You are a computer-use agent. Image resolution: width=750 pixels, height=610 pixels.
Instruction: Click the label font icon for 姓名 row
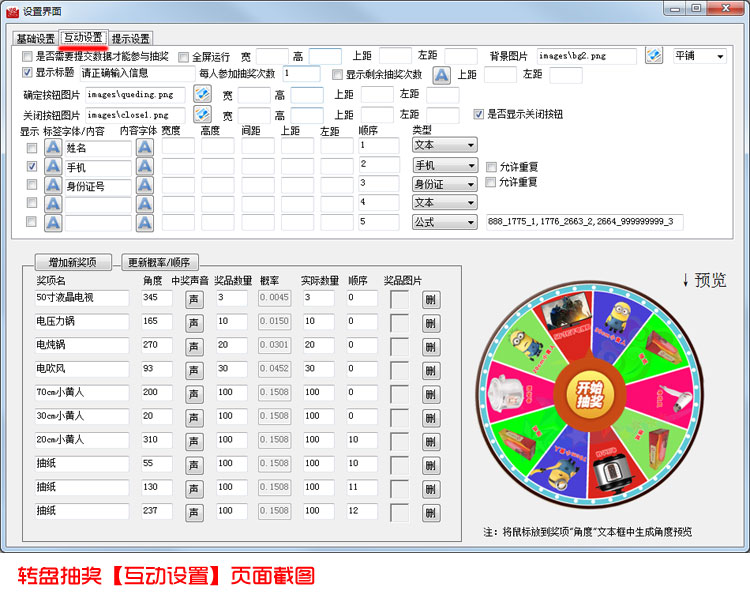click(x=54, y=147)
